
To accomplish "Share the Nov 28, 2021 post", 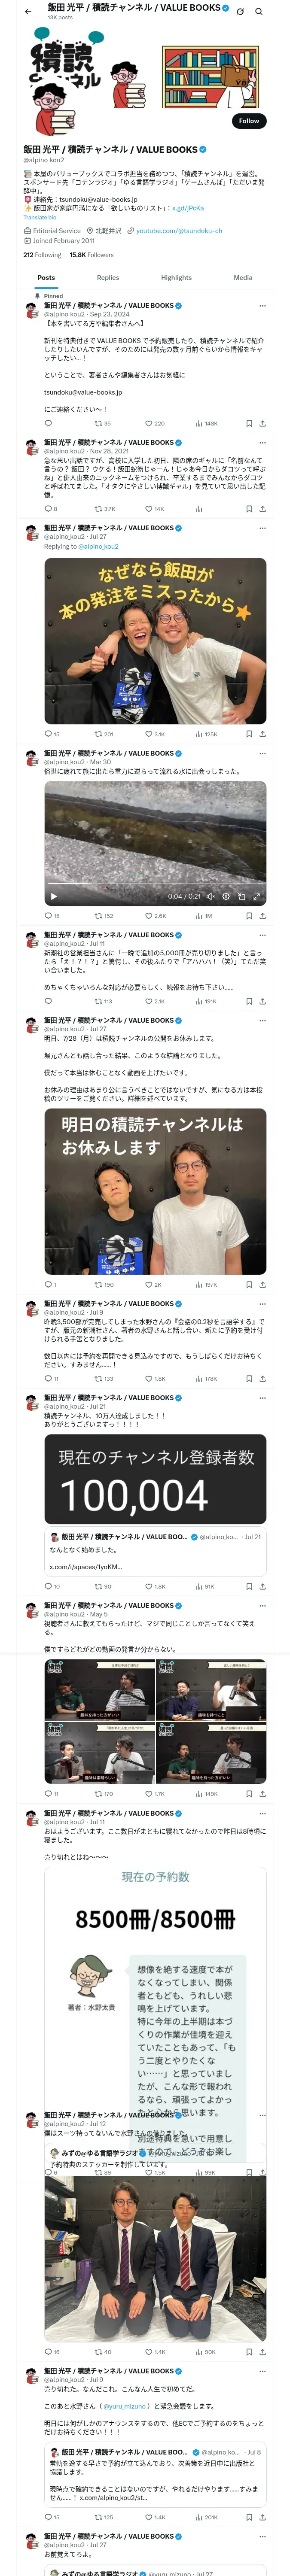I will (262, 509).
